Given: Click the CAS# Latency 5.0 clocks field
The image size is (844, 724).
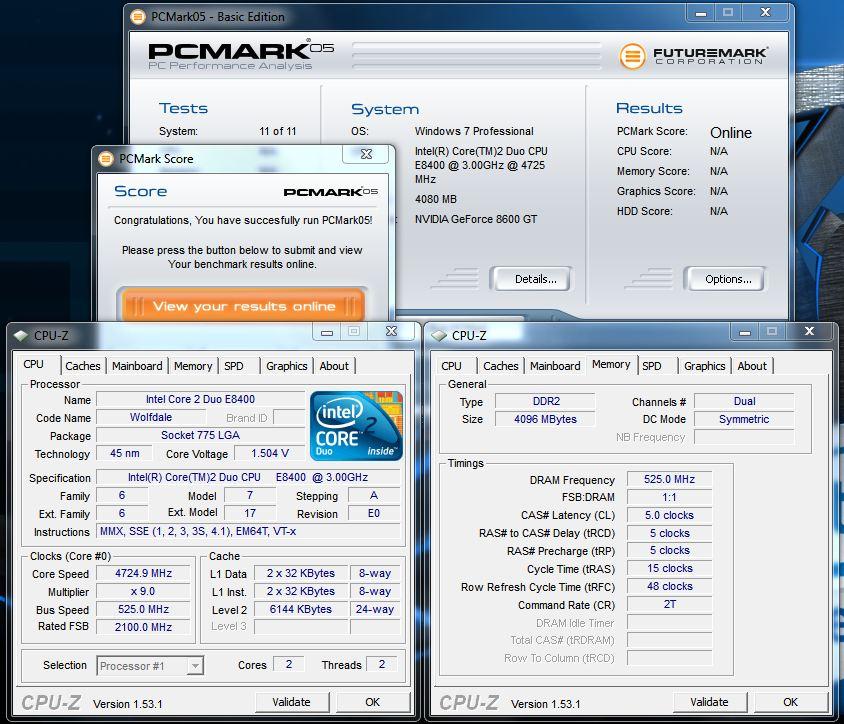Looking at the screenshot, I should (670, 515).
